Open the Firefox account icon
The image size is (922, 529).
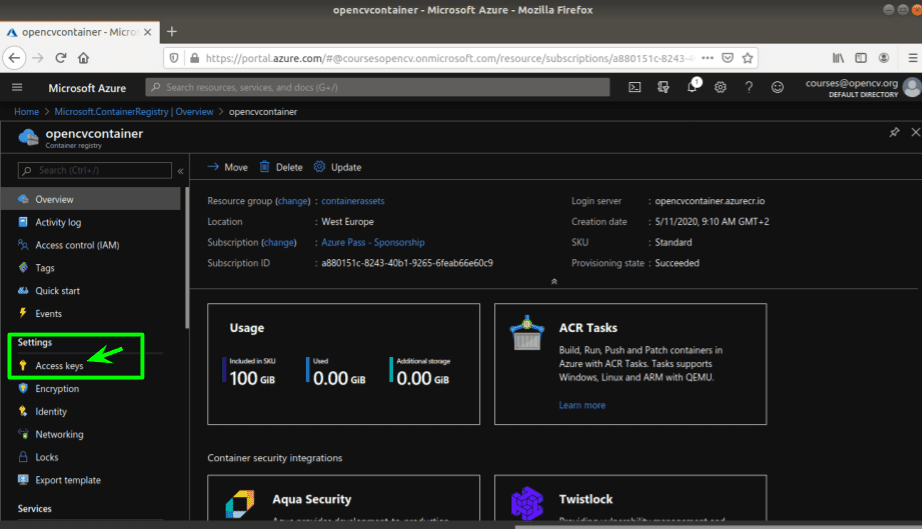click(884, 58)
